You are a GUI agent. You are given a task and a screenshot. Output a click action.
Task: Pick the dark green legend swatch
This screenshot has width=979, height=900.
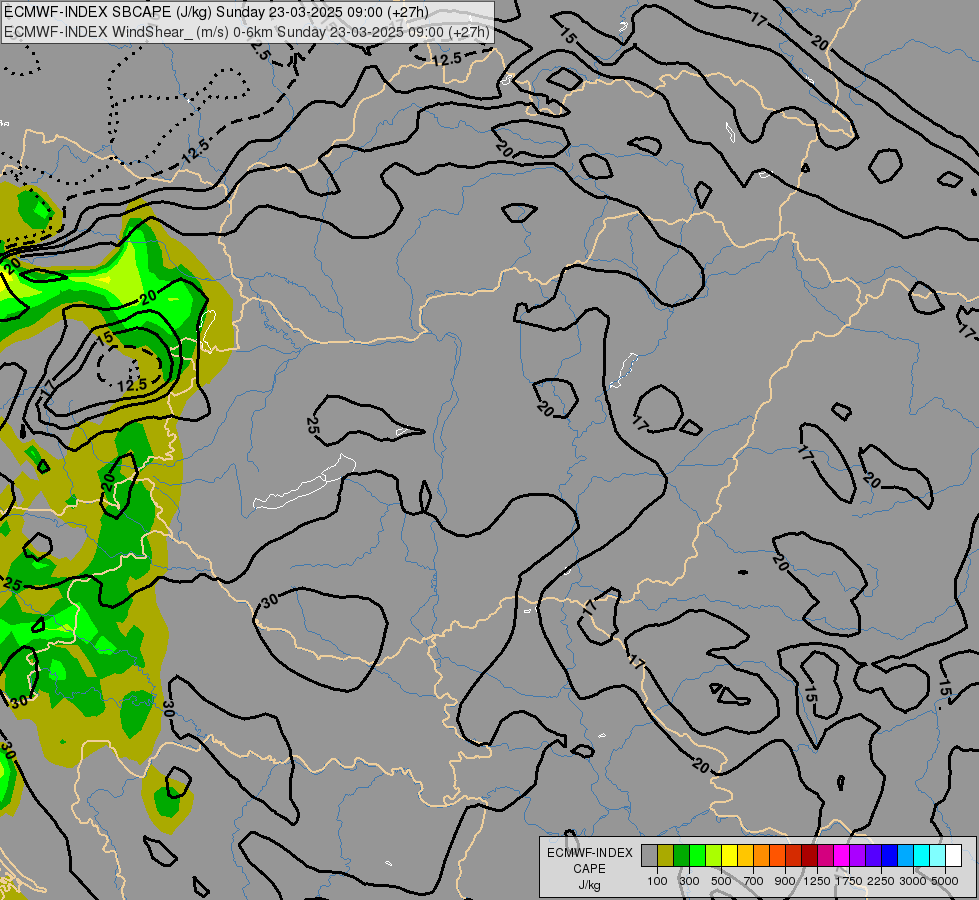pyautogui.click(x=681, y=855)
